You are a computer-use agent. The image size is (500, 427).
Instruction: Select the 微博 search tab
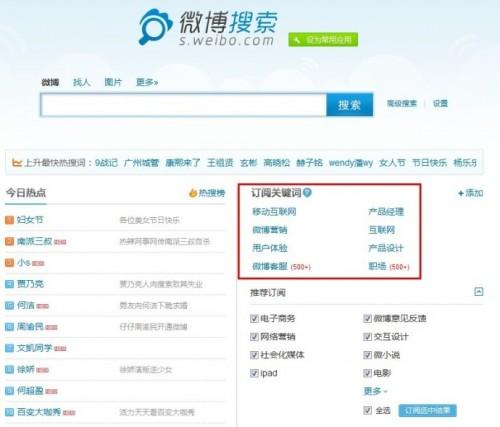coord(50,82)
